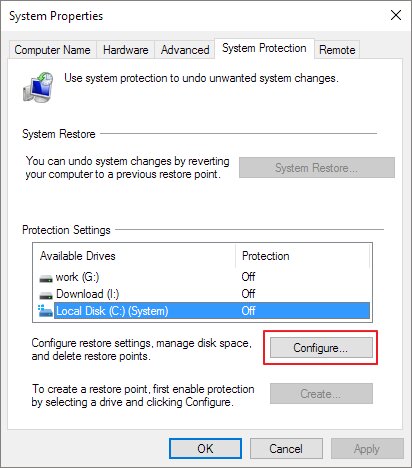
Task: Click the system protection computer icon
Action: pos(38,87)
